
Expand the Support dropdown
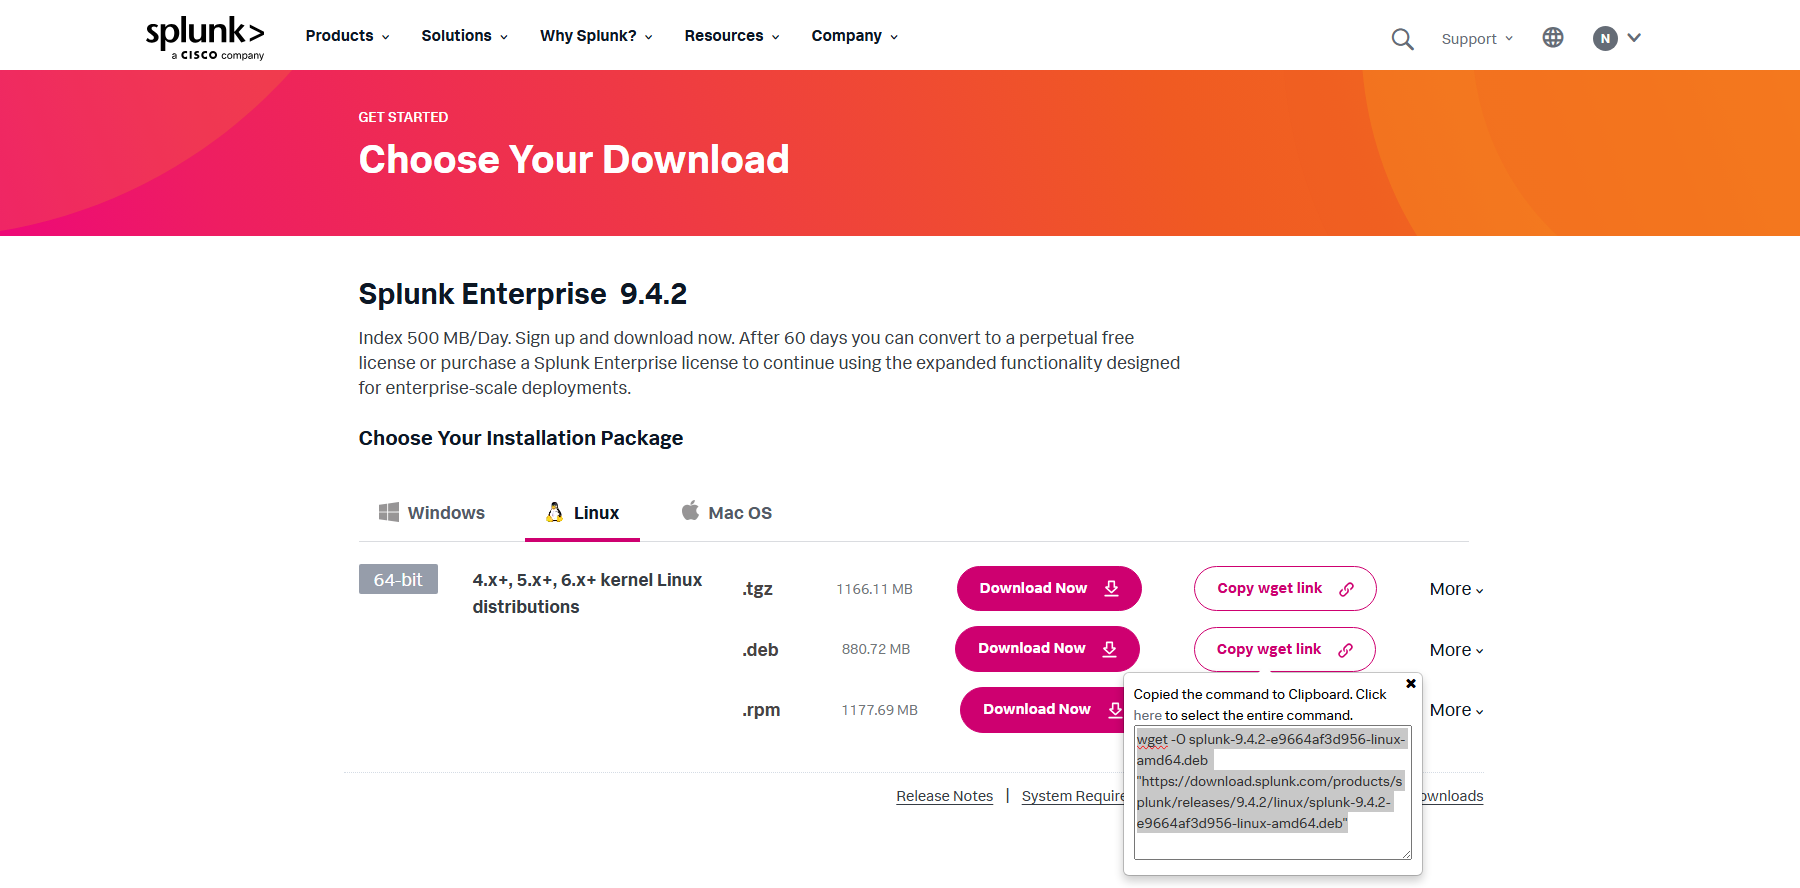click(1477, 39)
